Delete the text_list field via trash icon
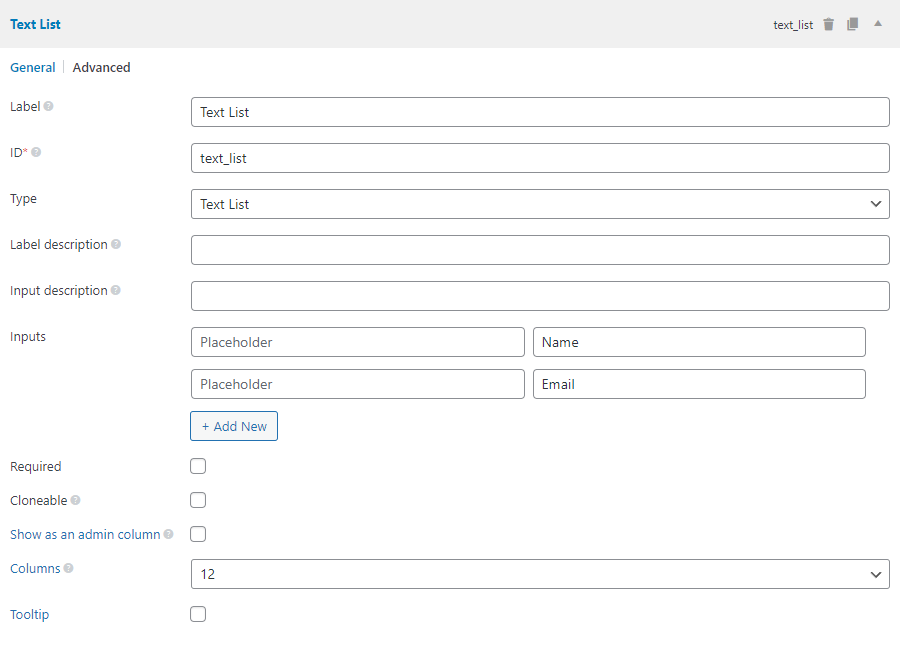 pyautogui.click(x=828, y=24)
